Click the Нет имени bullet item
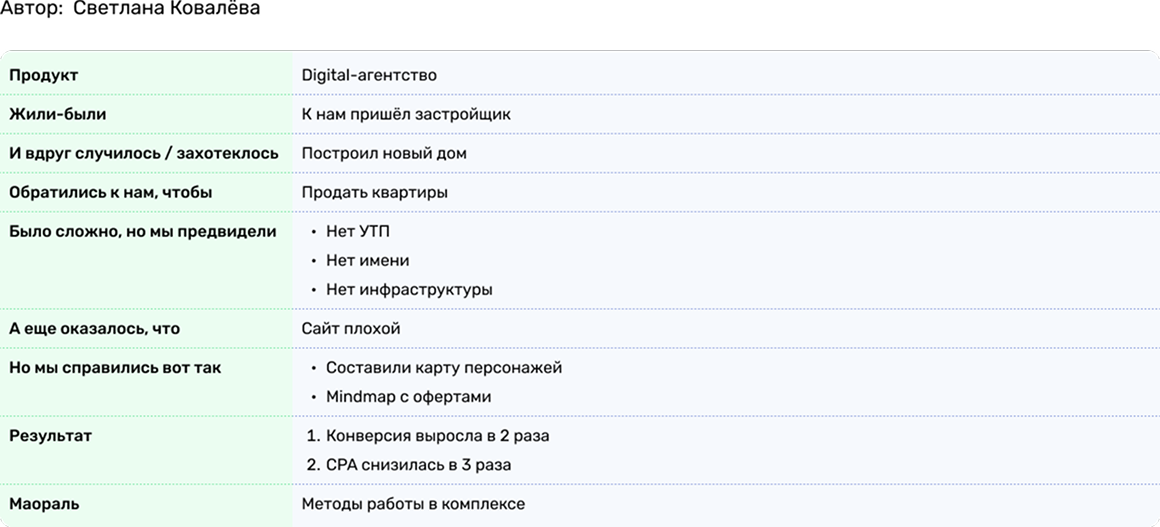Image resolution: width=1160 pixels, height=527 pixels. tap(367, 260)
